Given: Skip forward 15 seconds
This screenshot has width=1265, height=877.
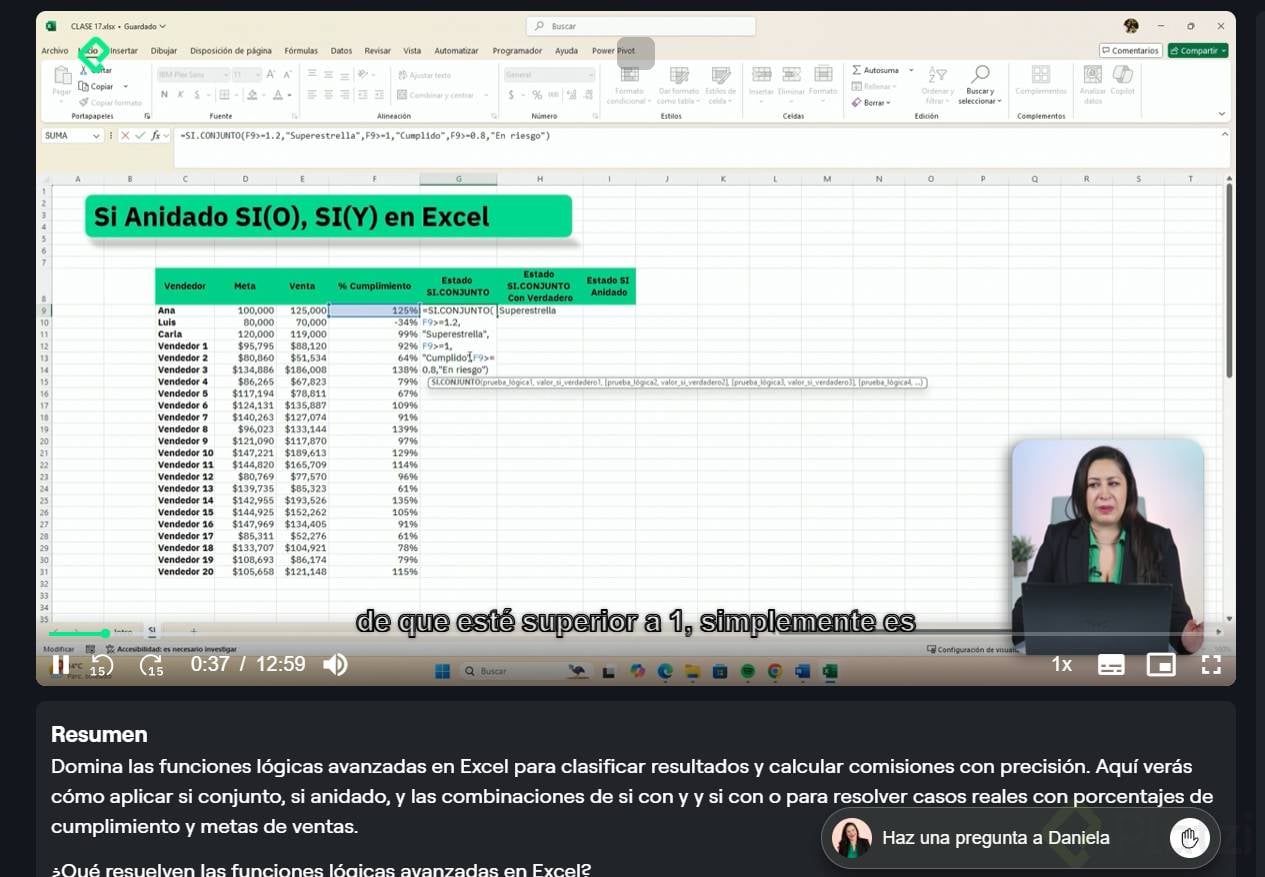Looking at the screenshot, I should (151, 665).
